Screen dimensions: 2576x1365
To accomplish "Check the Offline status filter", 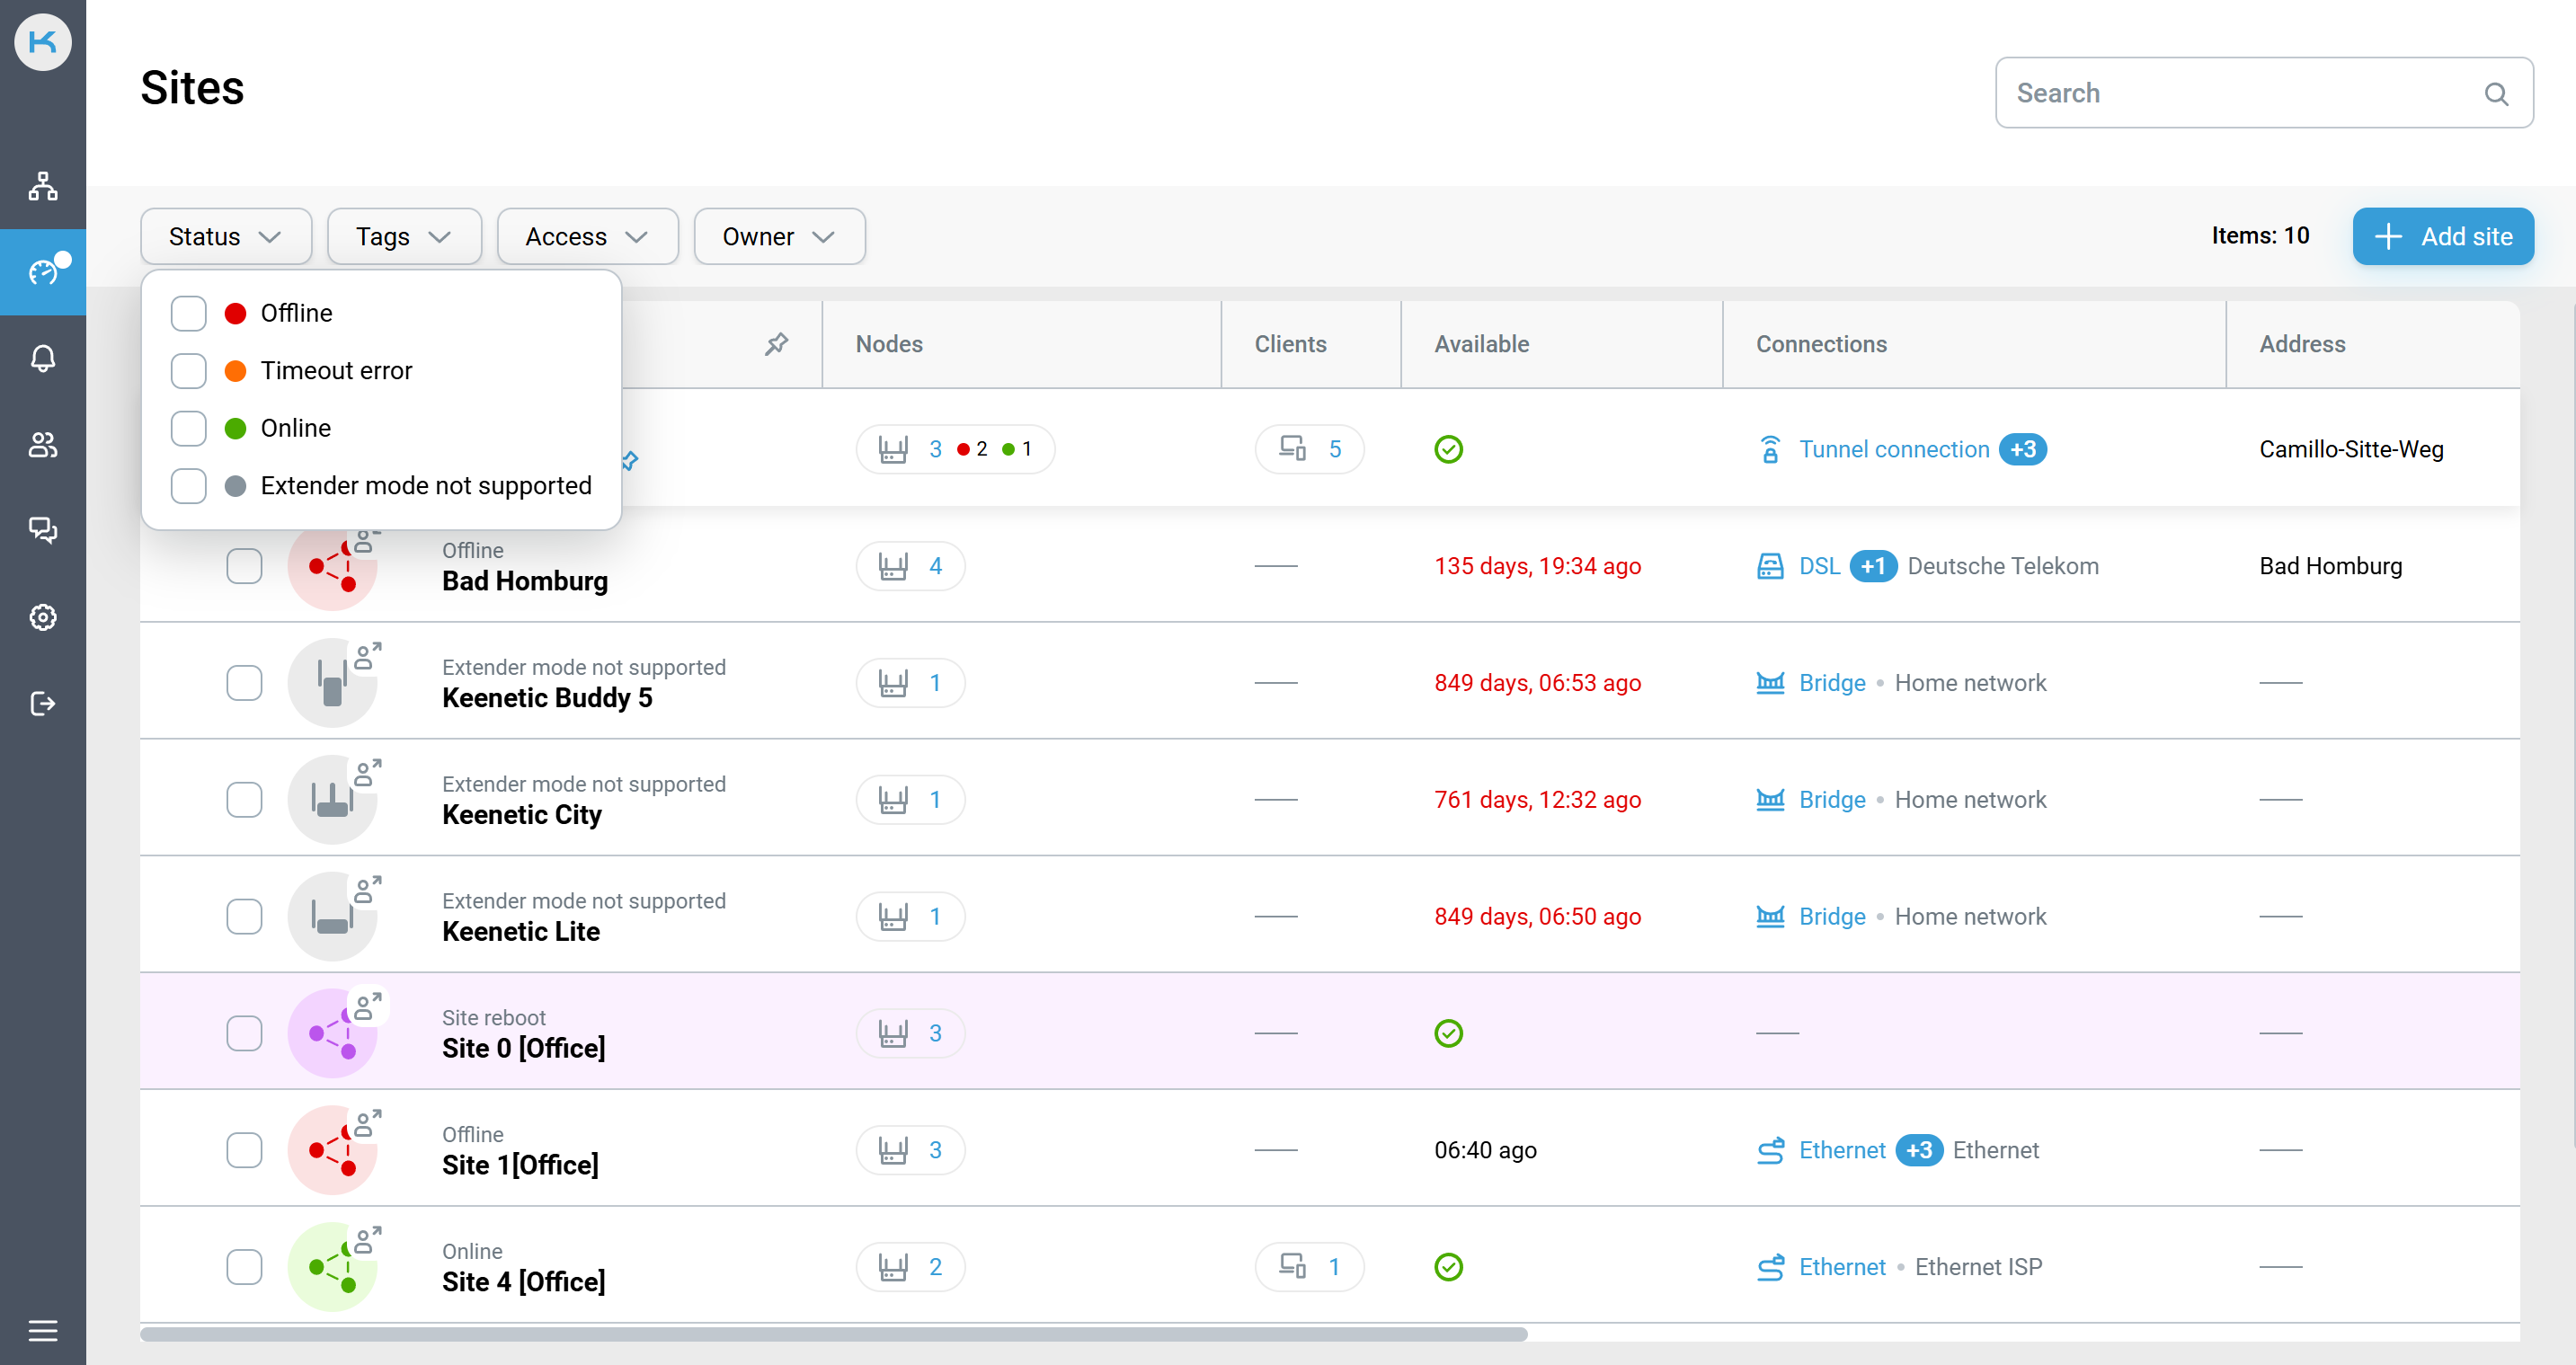I will (x=188, y=313).
